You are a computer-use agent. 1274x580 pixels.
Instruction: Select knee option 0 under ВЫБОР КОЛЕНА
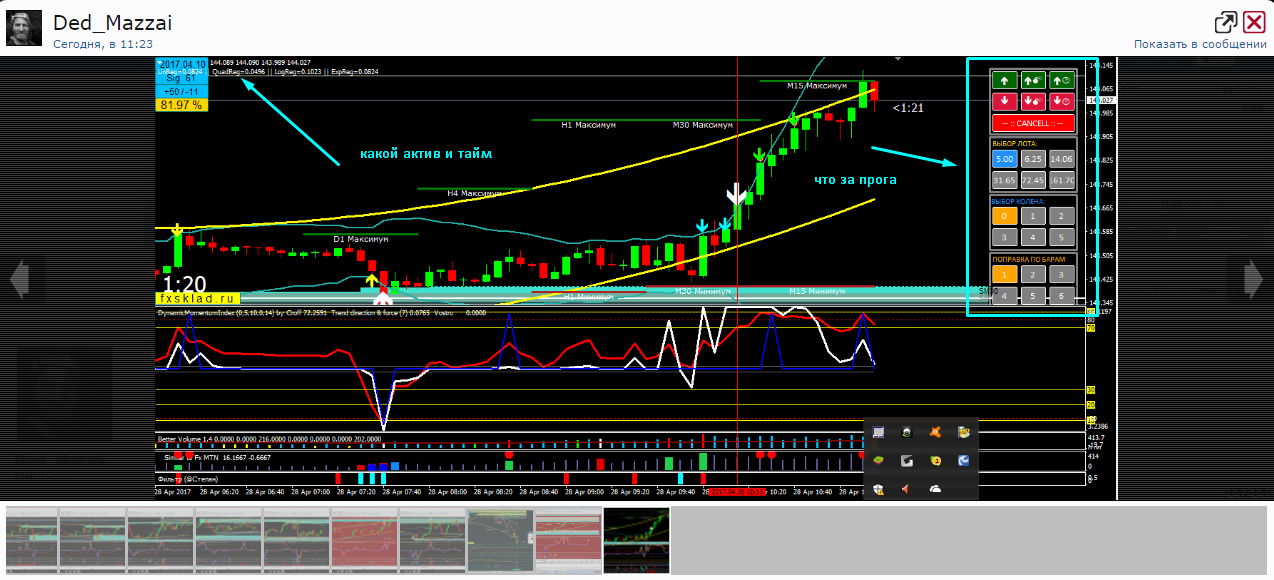coord(1005,216)
